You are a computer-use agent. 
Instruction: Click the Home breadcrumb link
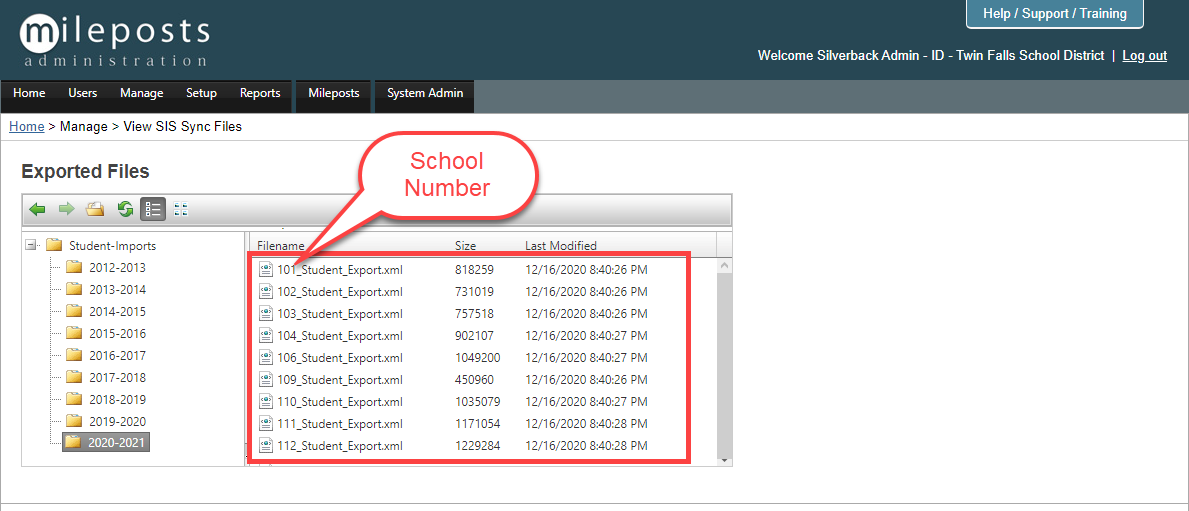coord(27,127)
